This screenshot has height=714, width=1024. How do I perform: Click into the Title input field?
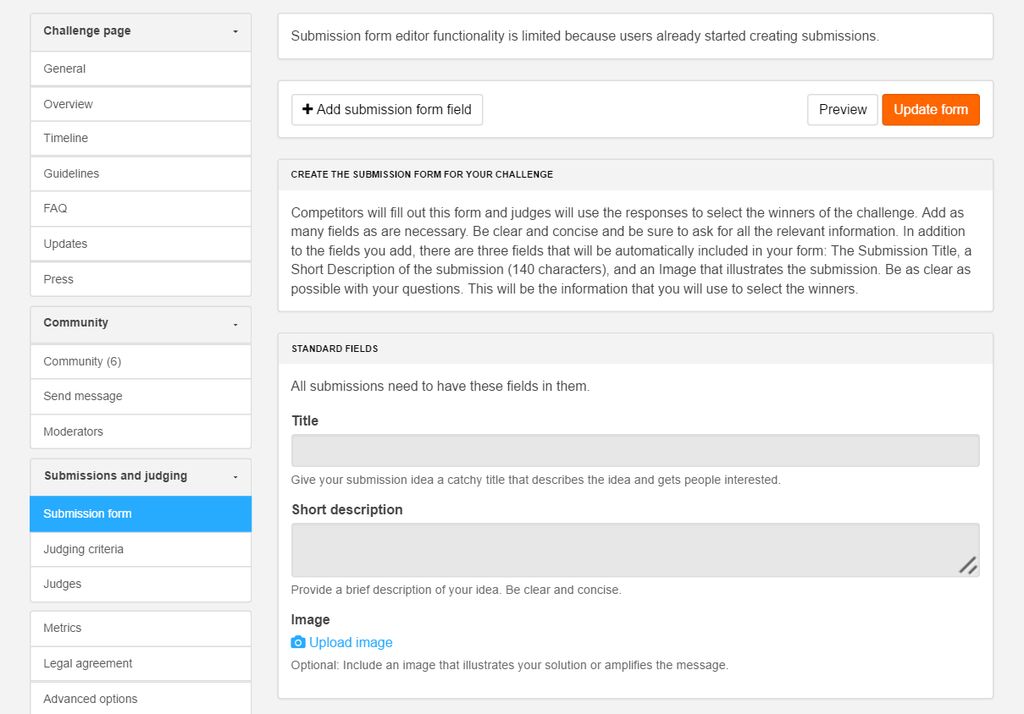pos(635,451)
